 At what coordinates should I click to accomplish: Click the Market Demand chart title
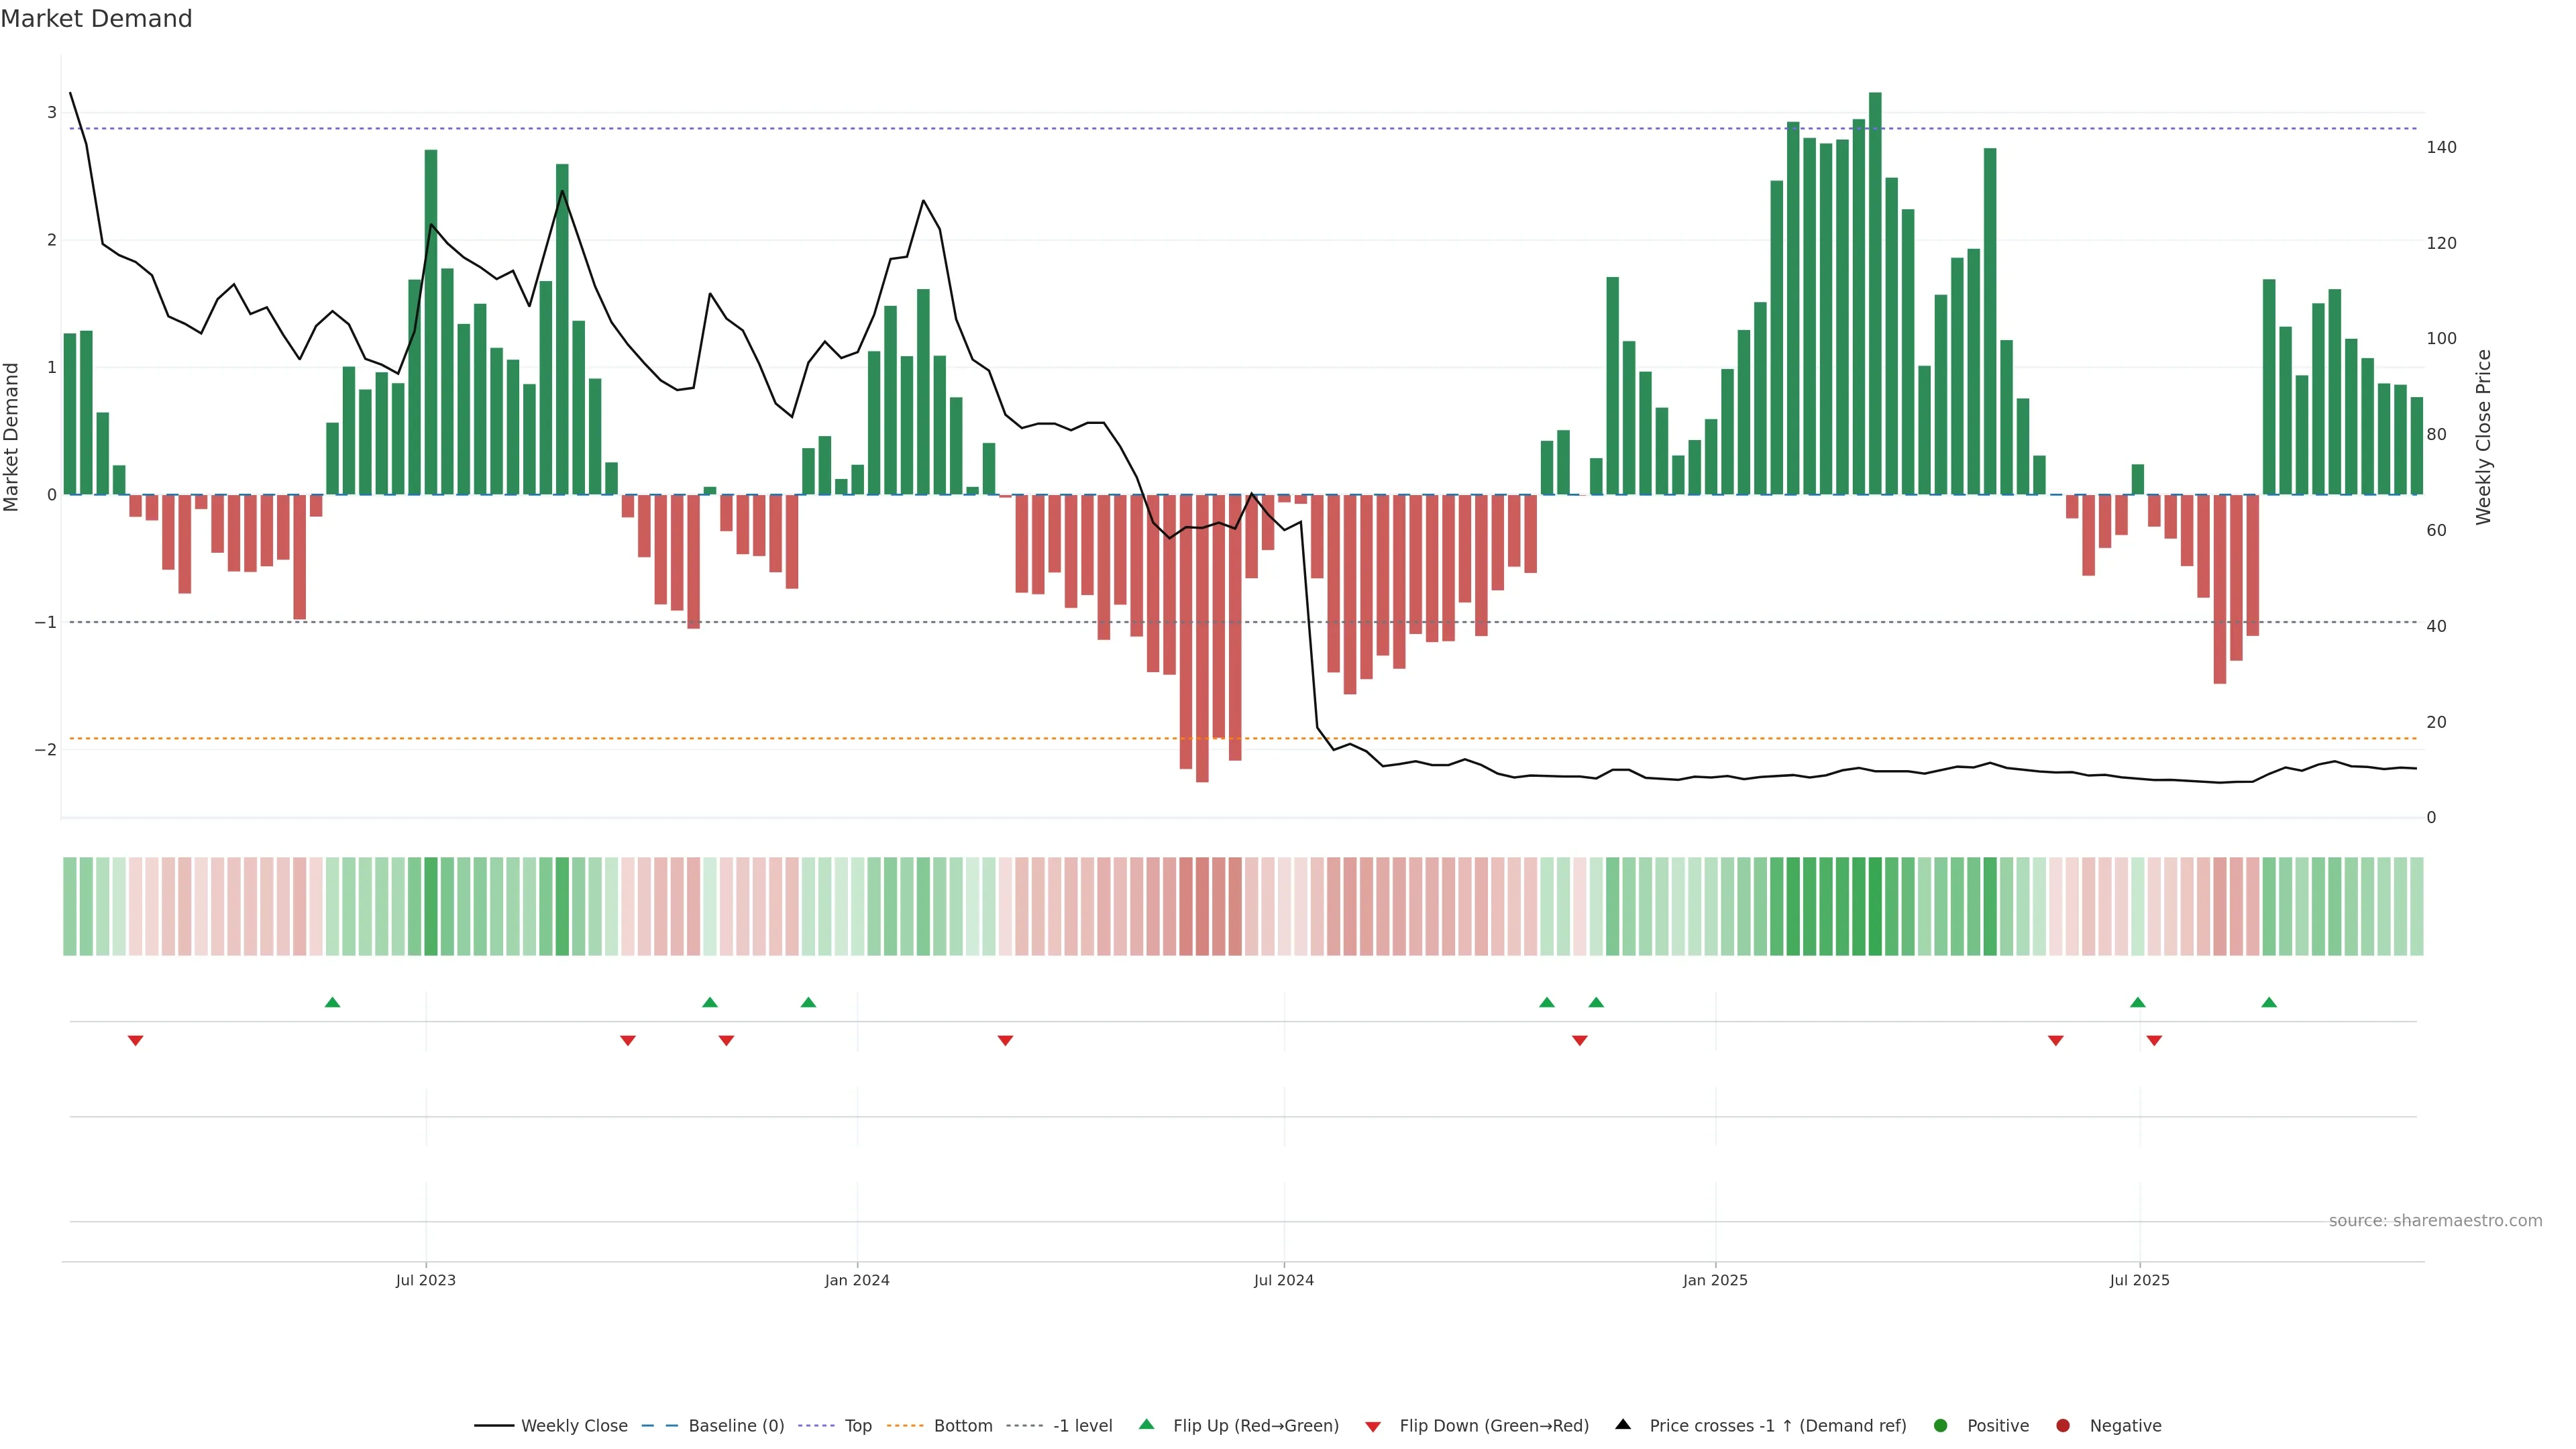click(x=96, y=19)
